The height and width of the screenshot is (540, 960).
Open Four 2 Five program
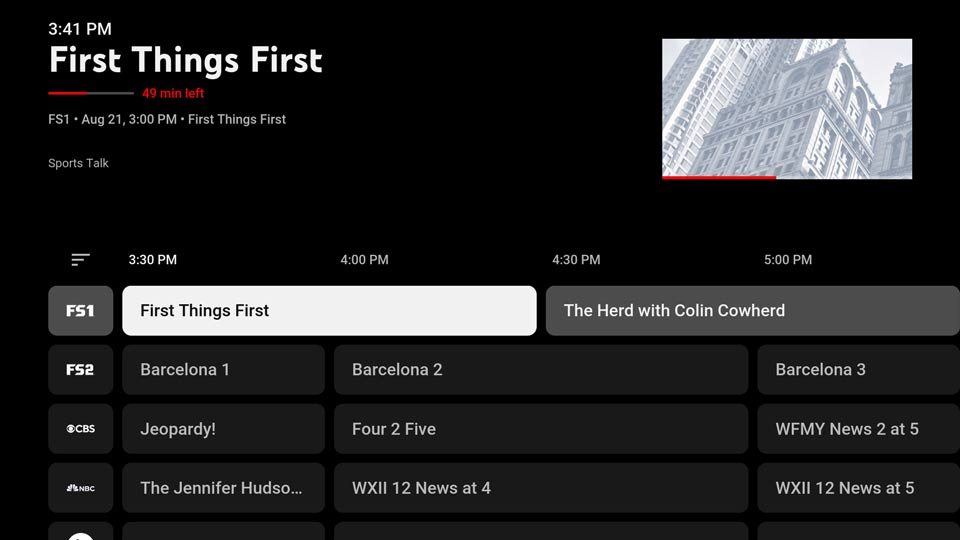pos(540,429)
